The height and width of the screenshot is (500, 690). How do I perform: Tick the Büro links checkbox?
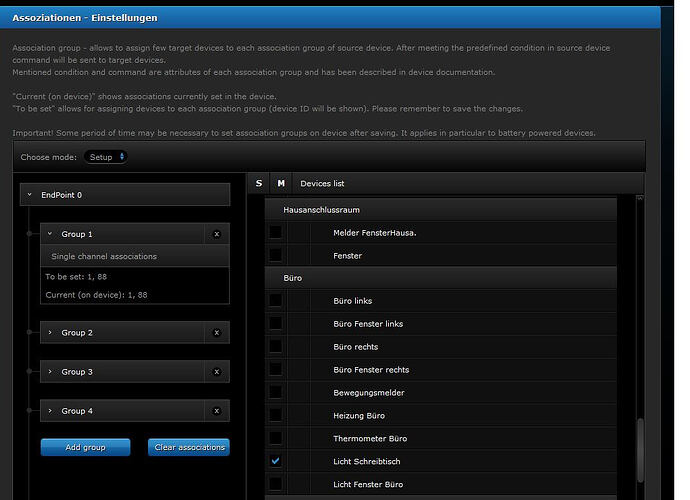tap(275, 300)
